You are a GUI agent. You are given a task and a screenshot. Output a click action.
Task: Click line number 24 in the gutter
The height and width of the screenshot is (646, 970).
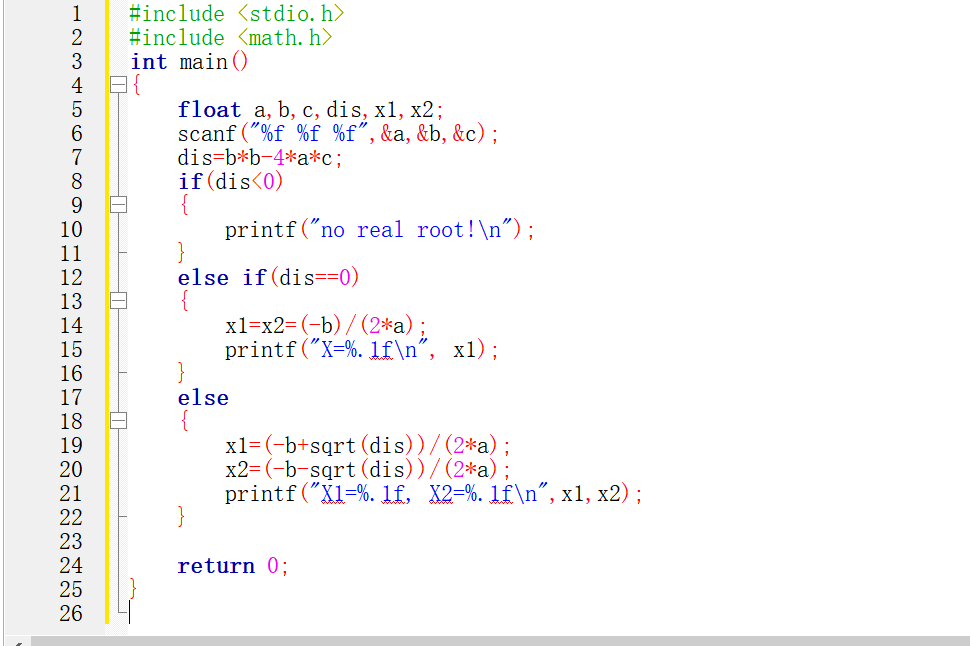pos(71,565)
